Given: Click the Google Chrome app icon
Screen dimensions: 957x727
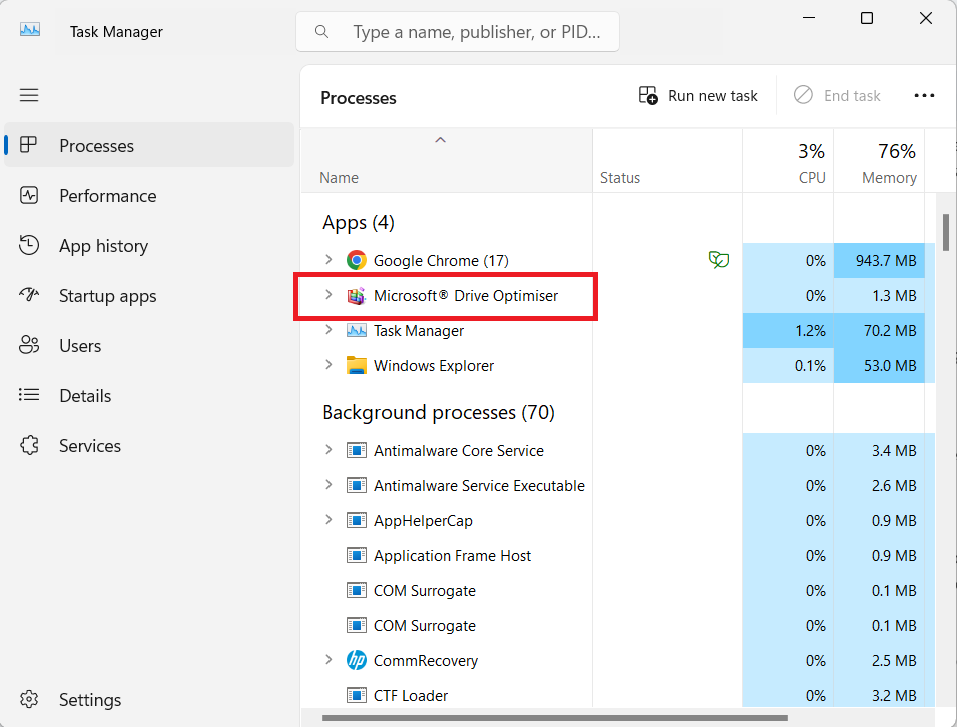Looking at the screenshot, I should pos(357,261).
